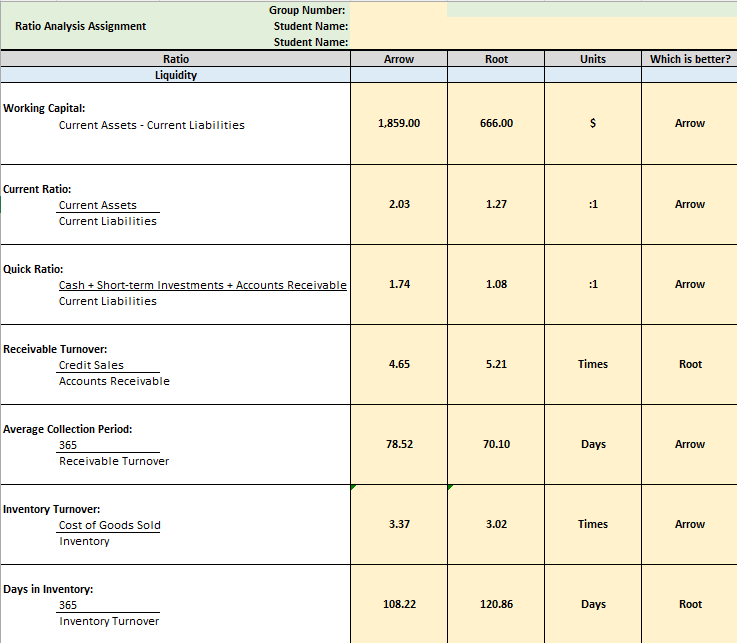This screenshot has width=737, height=643.
Task: Select Root collection period value 70.10
Action: (x=496, y=444)
